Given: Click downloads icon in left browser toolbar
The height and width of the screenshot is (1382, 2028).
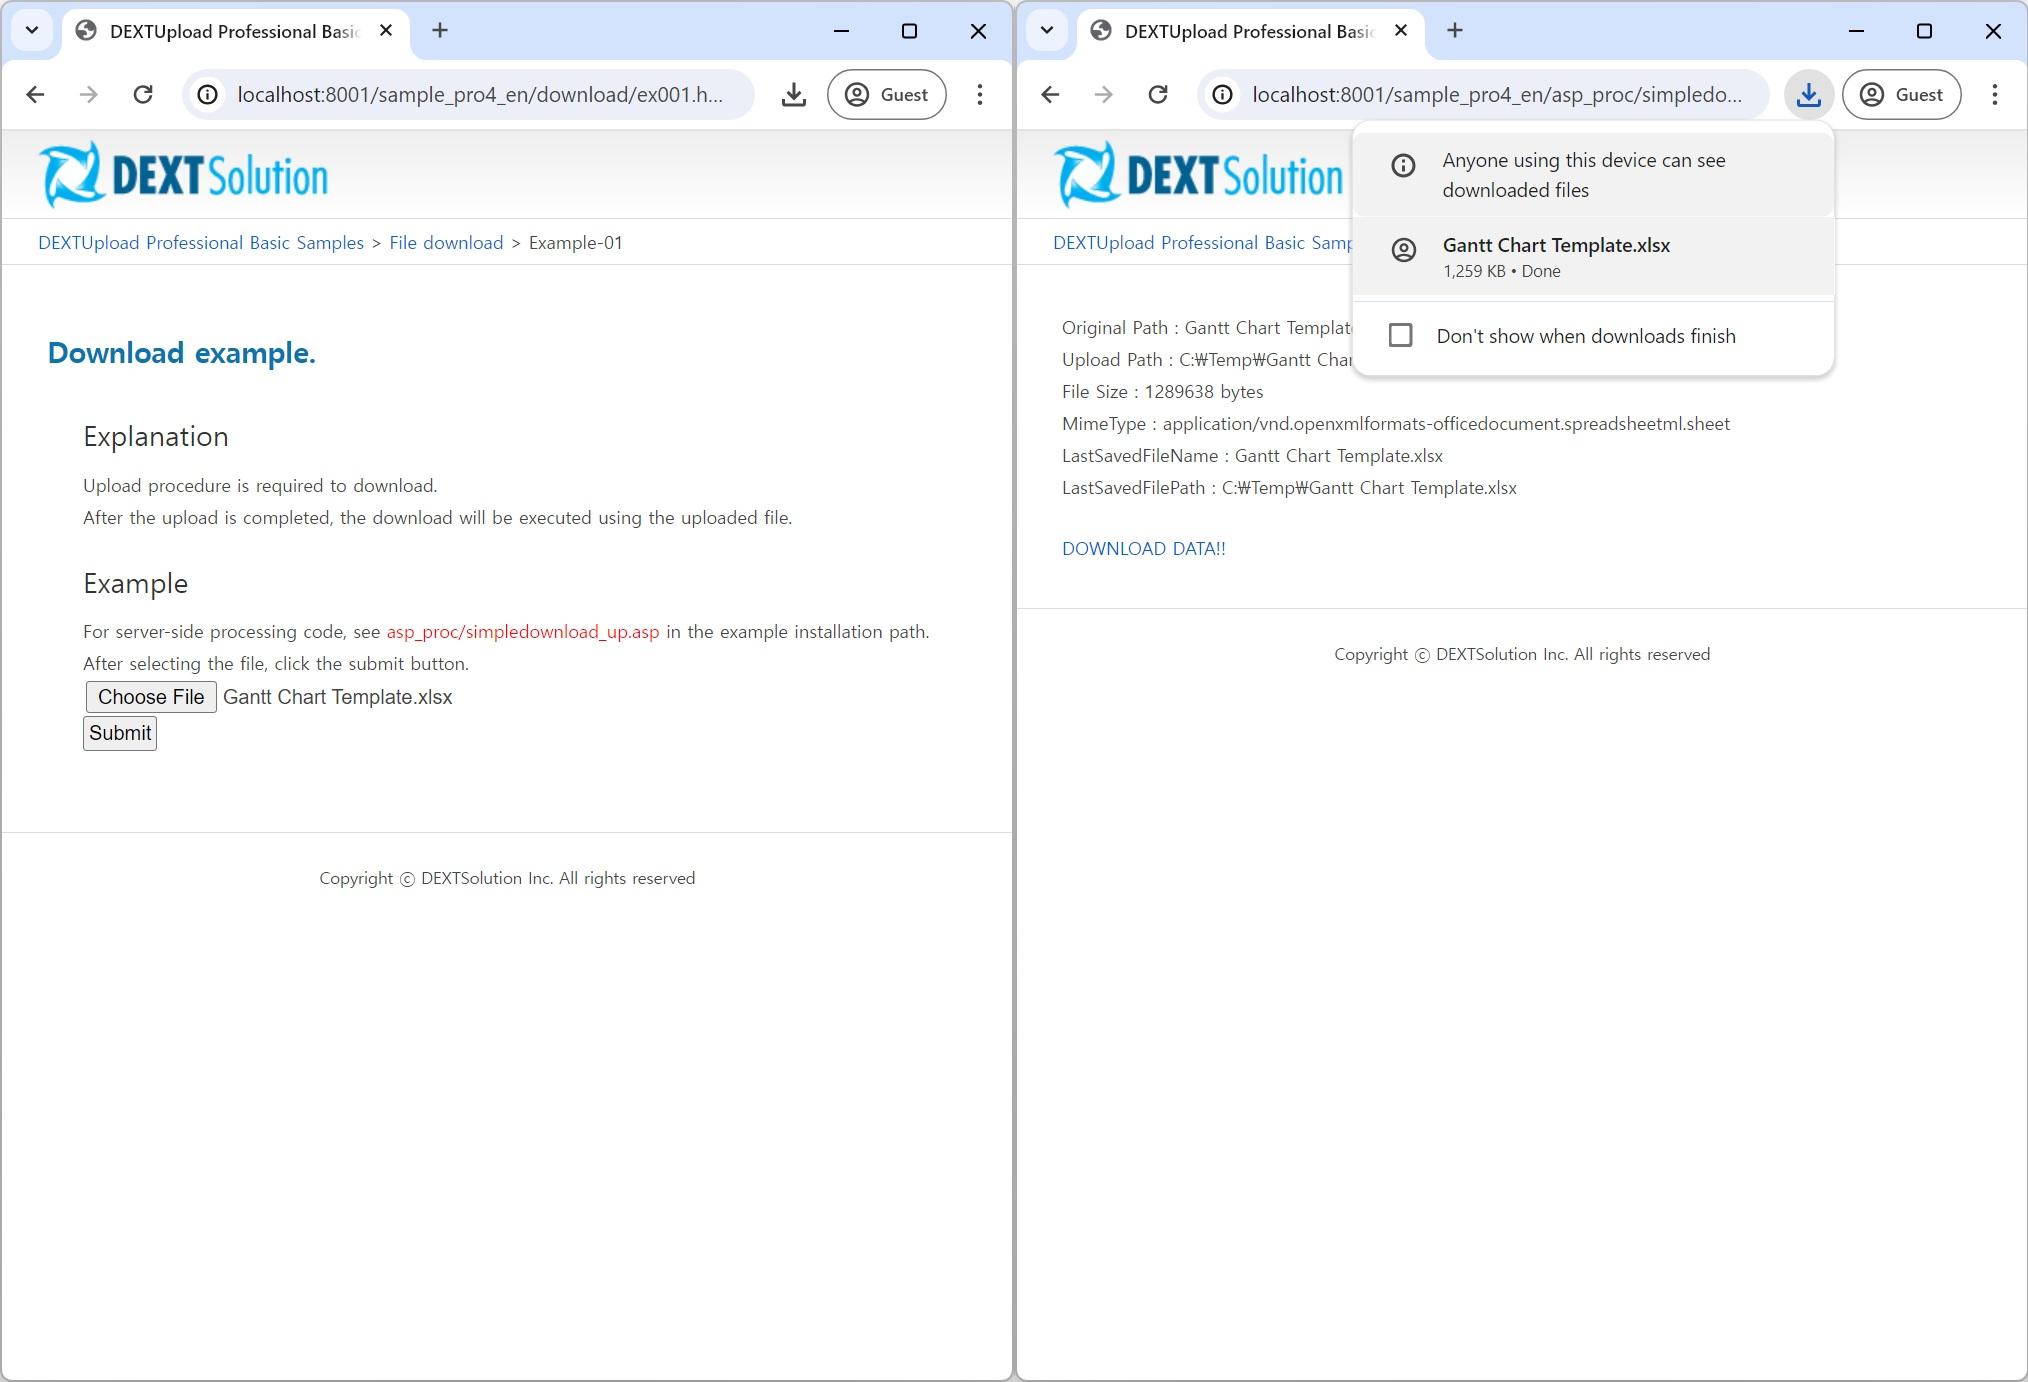Looking at the screenshot, I should point(793,95).
